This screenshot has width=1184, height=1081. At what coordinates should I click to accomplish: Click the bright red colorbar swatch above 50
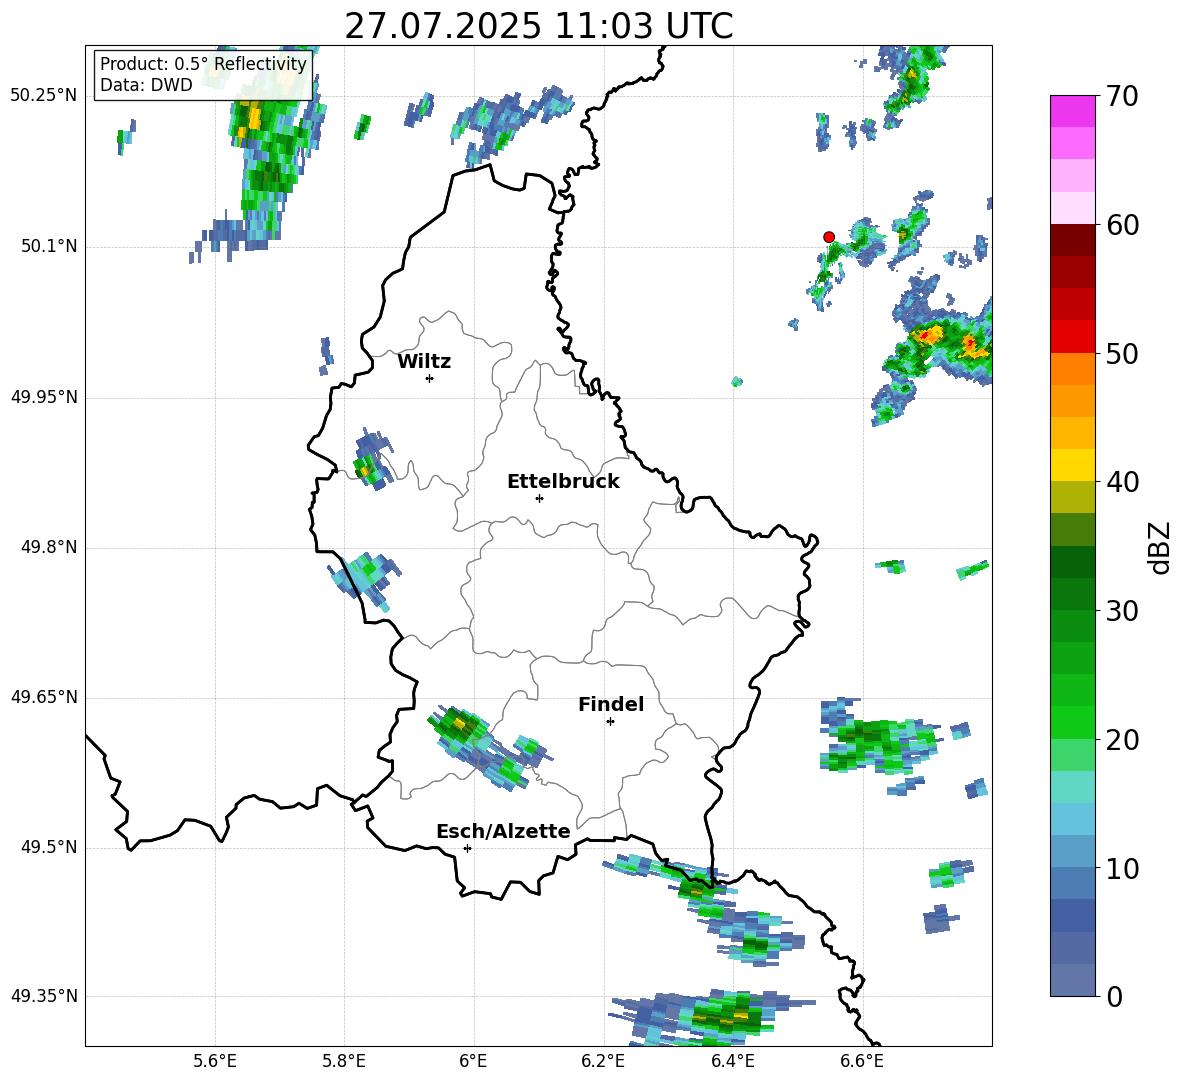pos(1072,337)
